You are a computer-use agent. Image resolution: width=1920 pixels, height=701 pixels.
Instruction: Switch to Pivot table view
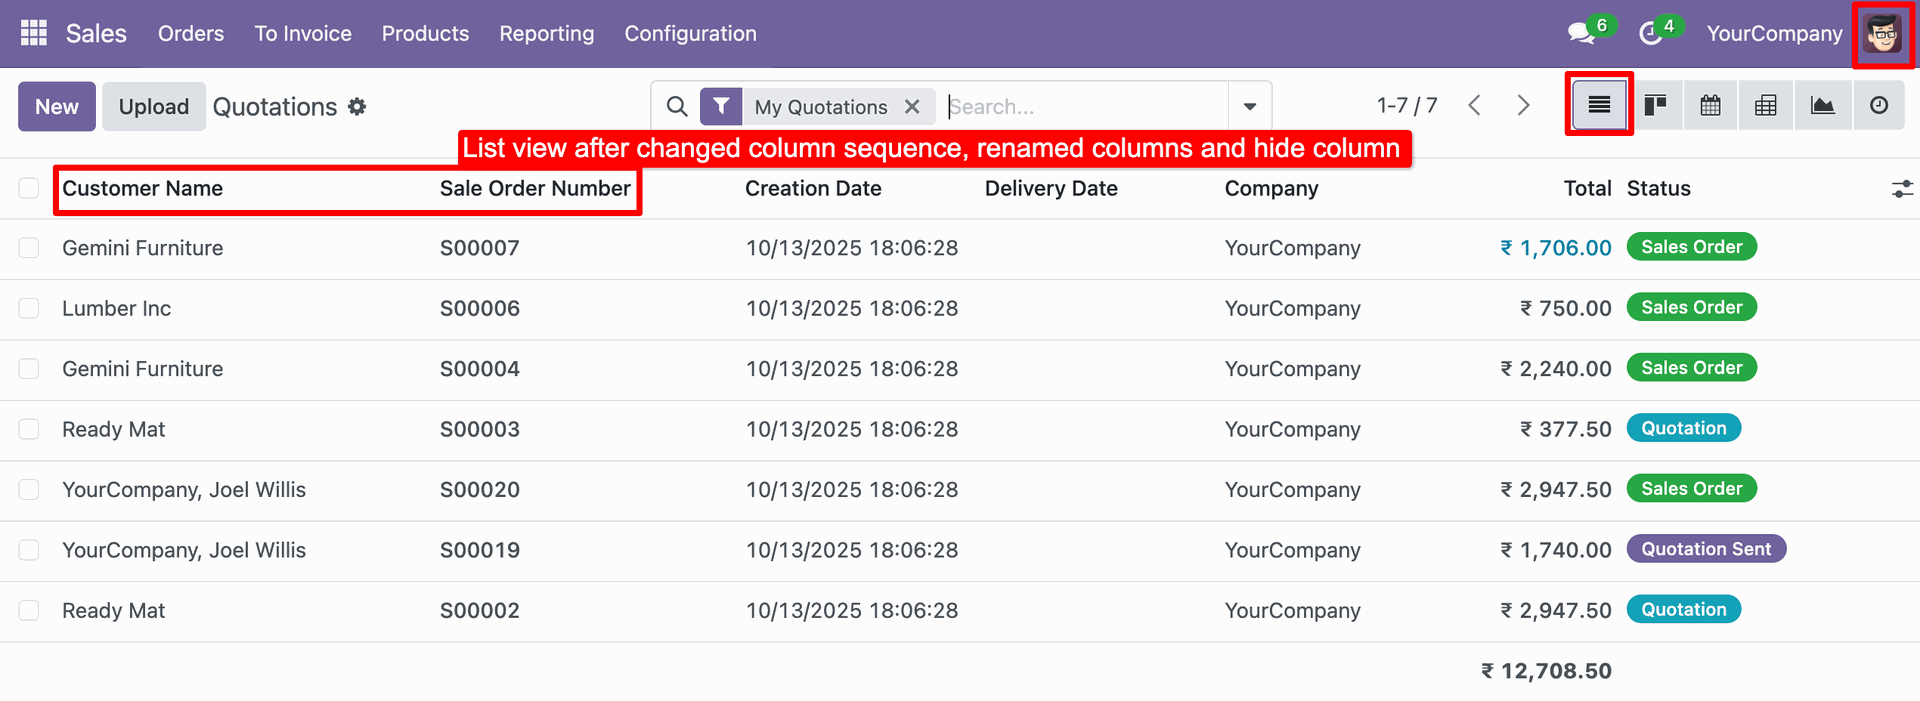(x=1766, y=105)
